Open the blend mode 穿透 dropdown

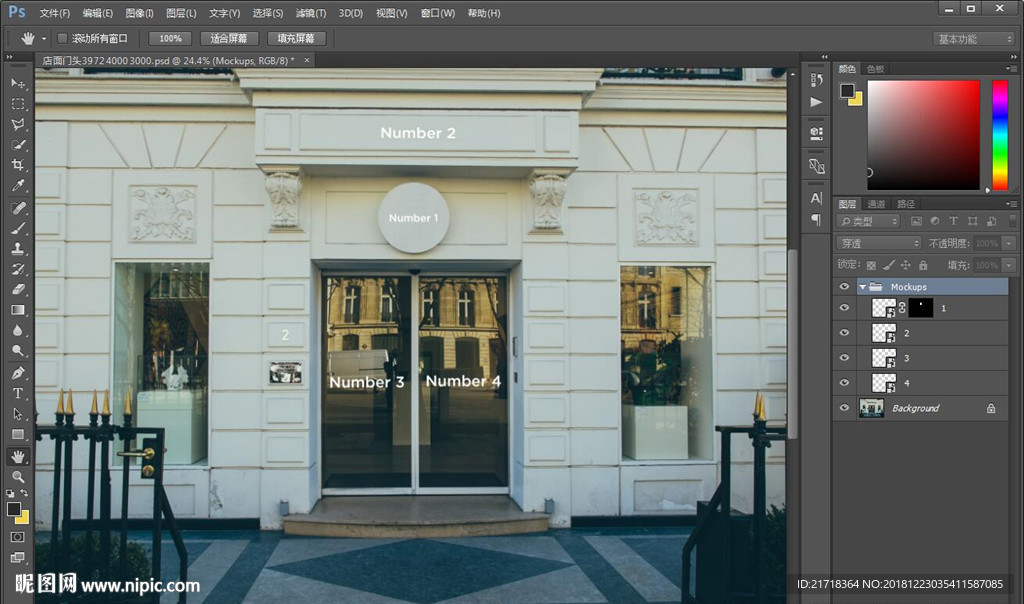coord(878,243)
